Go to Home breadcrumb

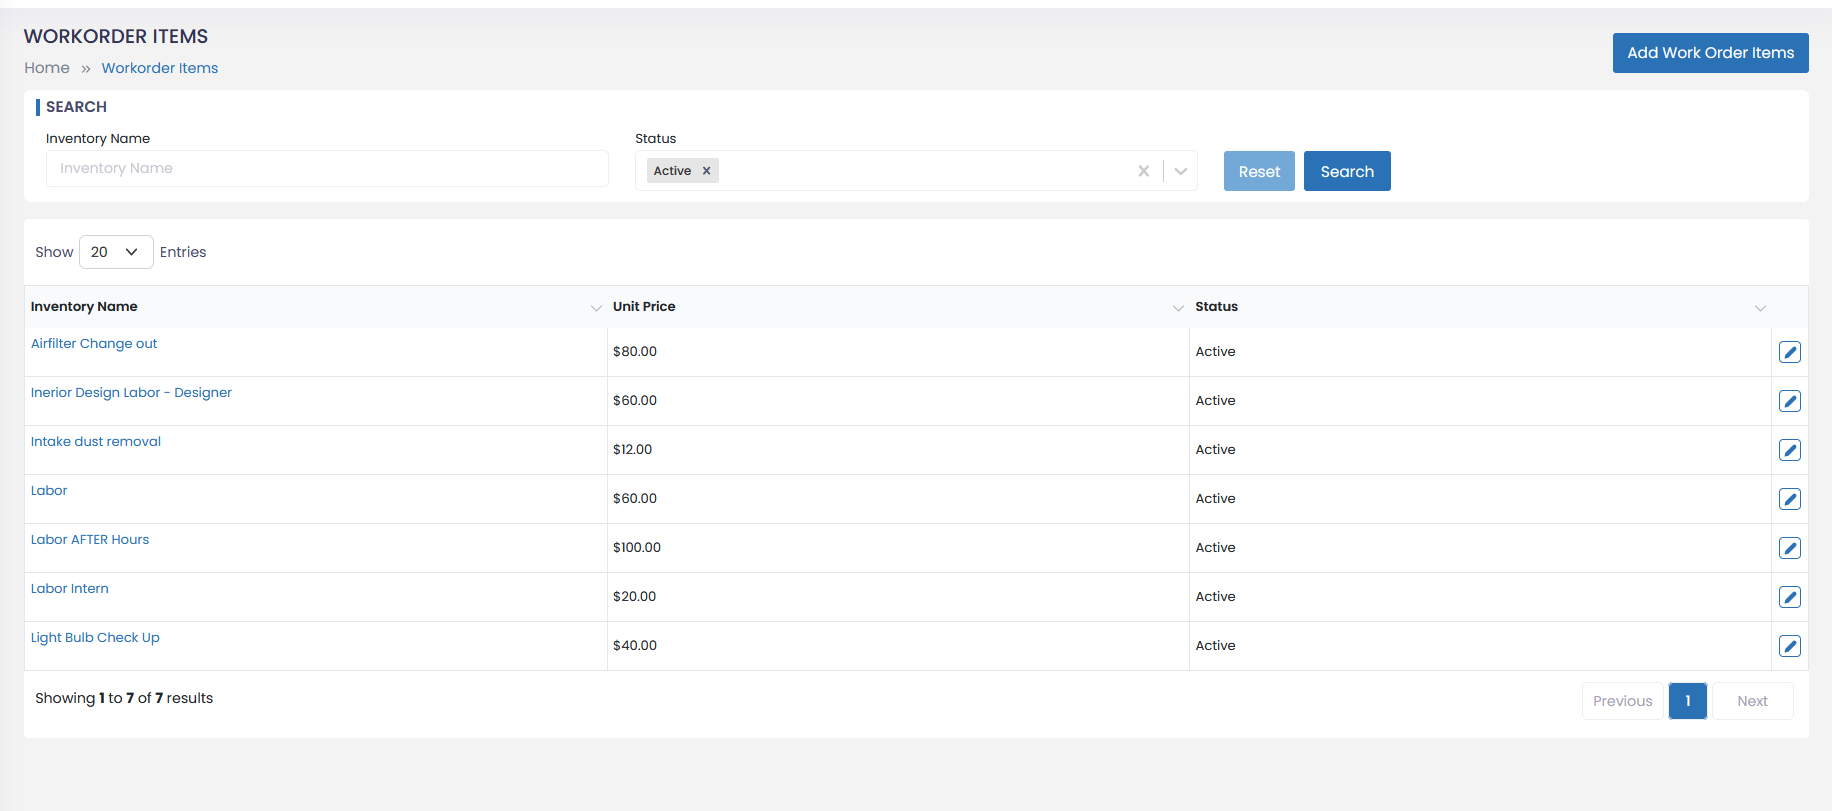coord(47,68)
